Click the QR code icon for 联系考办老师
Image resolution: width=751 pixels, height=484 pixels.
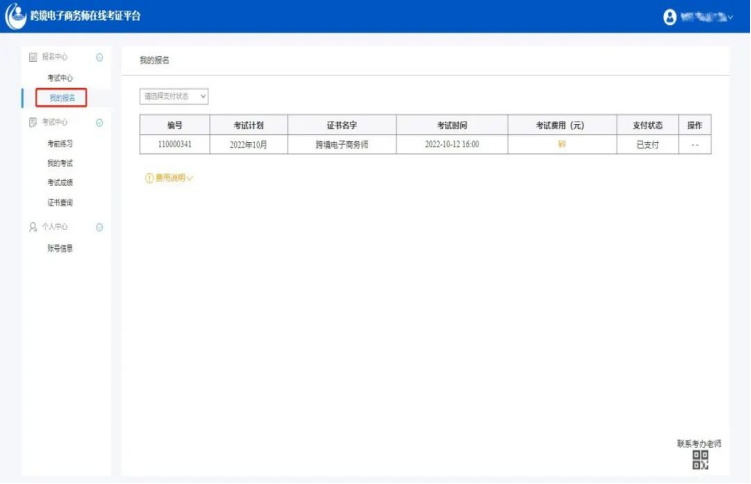coord(700,460)
